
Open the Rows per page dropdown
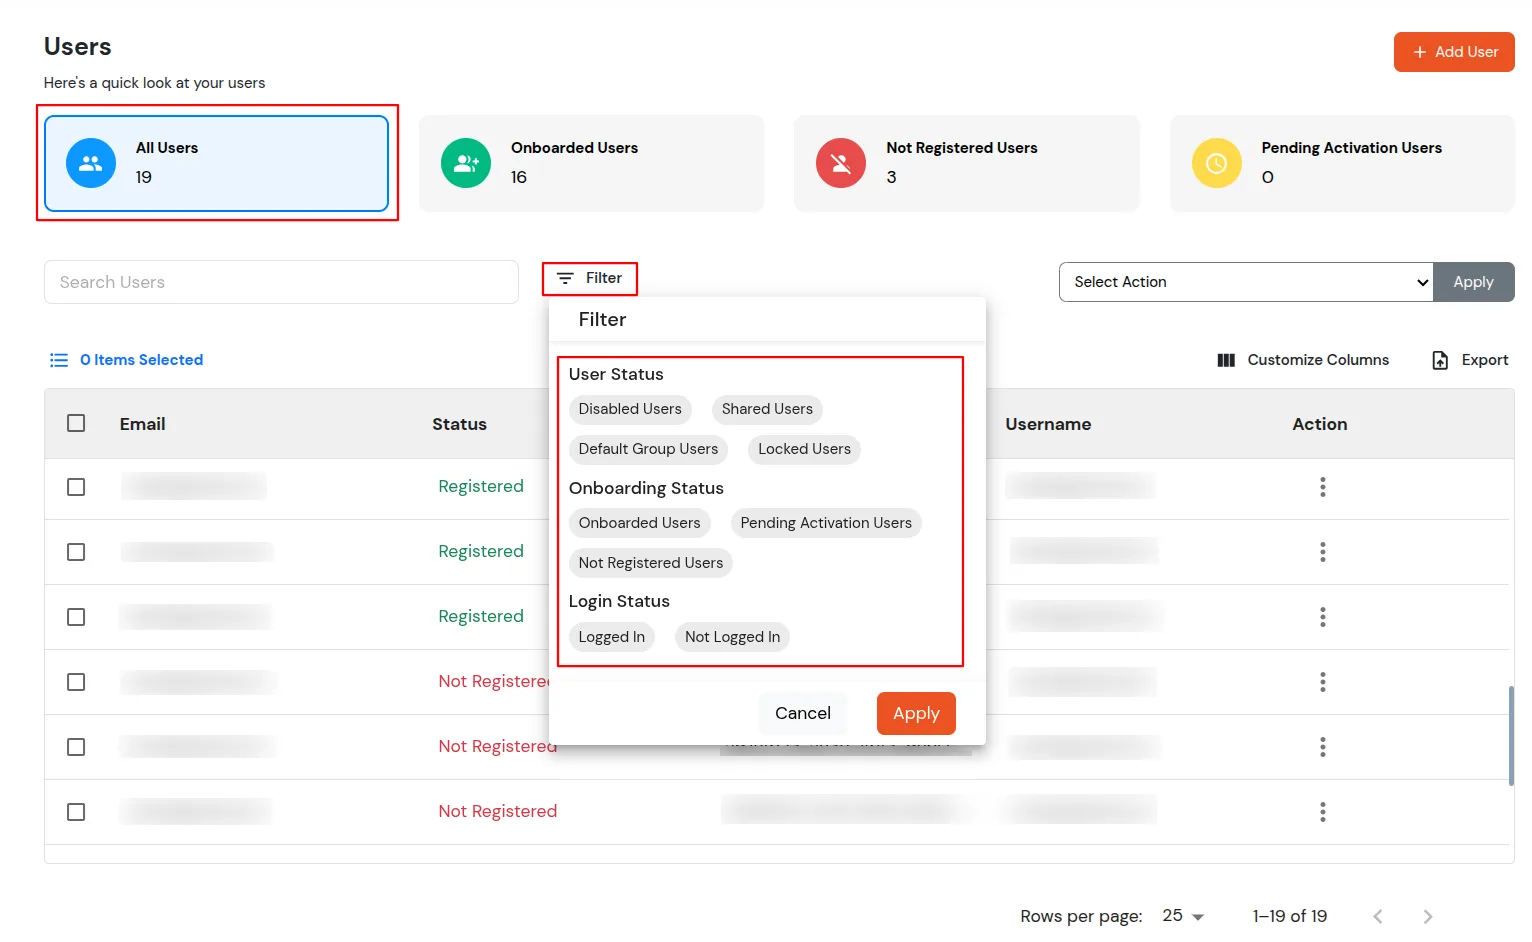coord(1183,915)
